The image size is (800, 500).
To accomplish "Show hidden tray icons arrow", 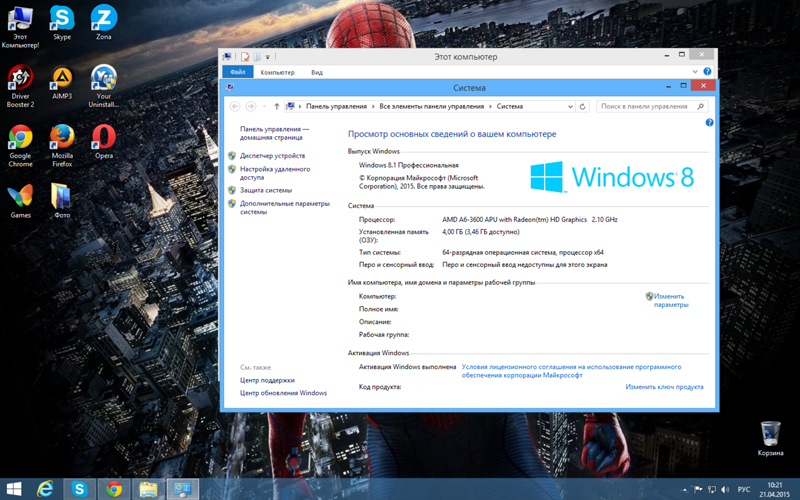I will click(x=685, y=490).
